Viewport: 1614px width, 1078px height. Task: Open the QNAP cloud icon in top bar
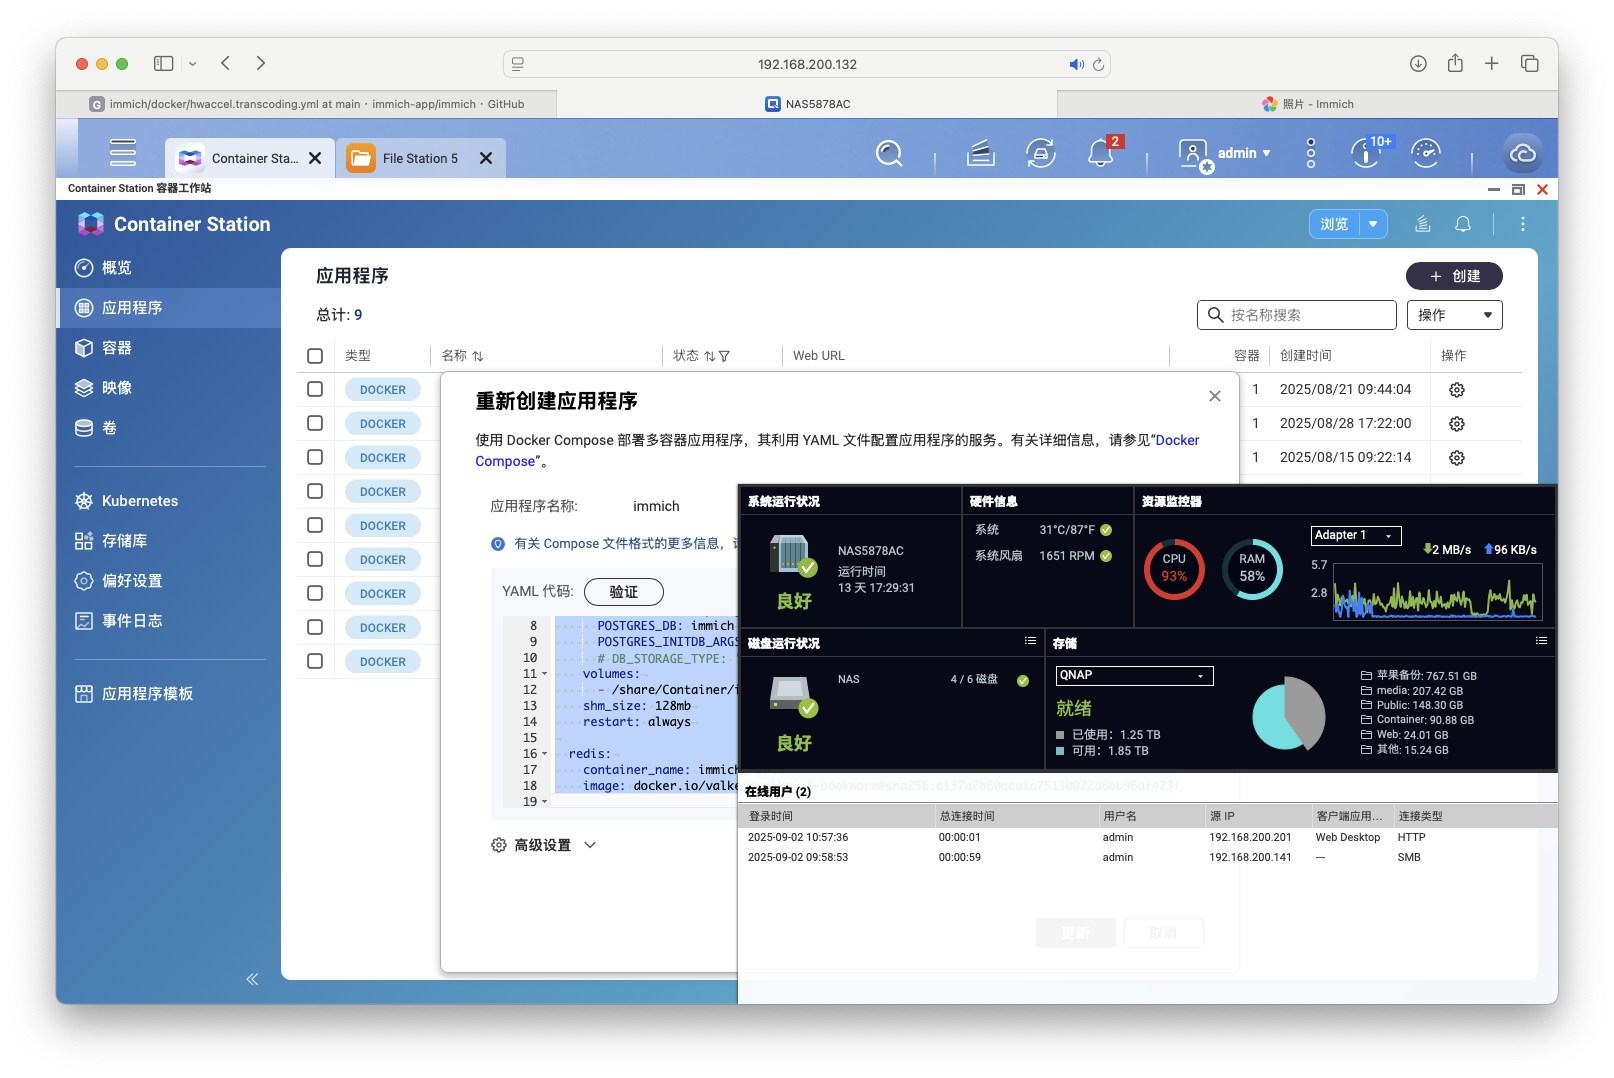(x=1522, y=153)
